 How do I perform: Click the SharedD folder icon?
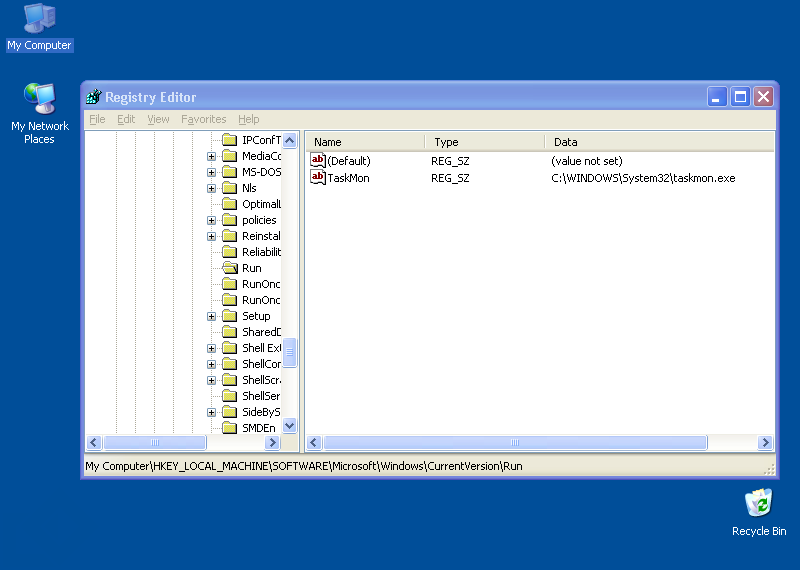(230, 332)
